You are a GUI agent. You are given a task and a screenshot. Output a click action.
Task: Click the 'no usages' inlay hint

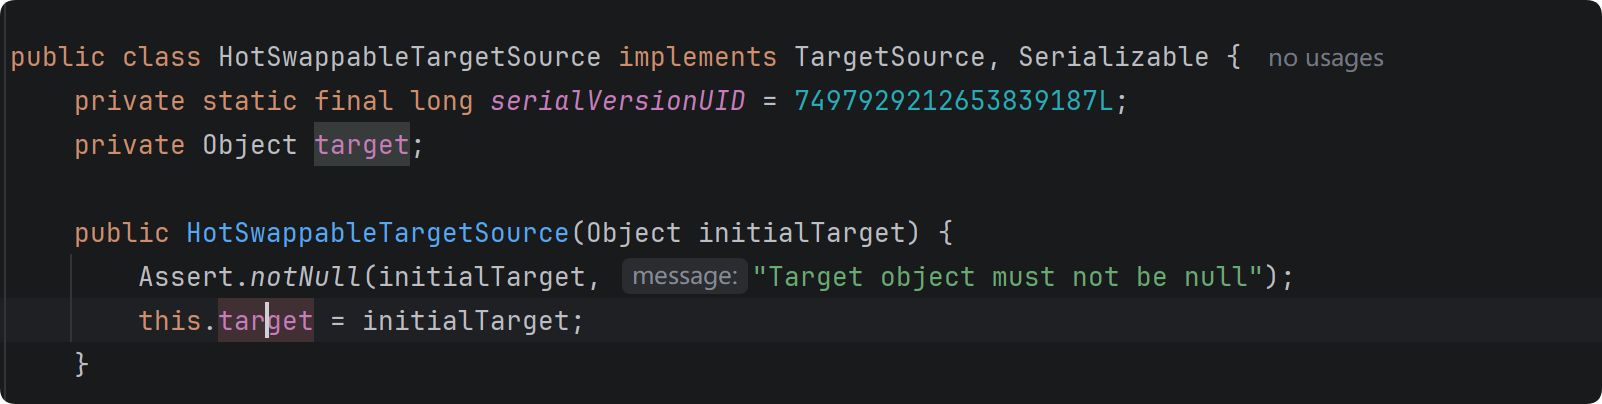pos(1326,58)
